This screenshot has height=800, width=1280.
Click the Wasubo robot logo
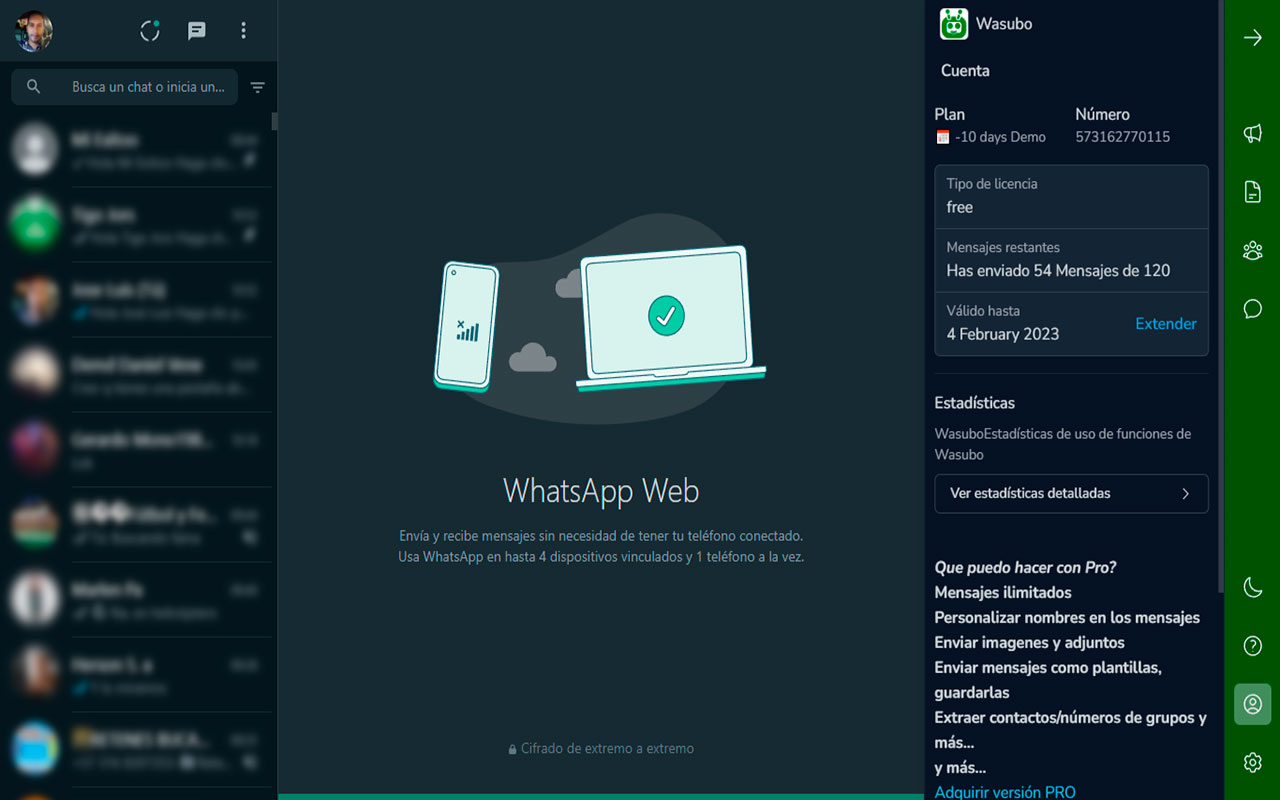coord(954,24)
